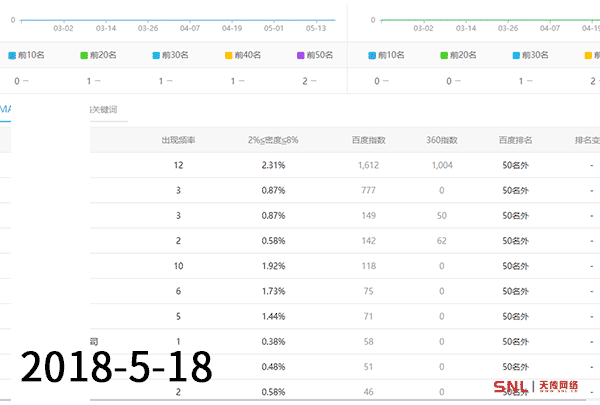Toggle 前50名 legend in blue-line chart
600x405 pixels.
pyautogui.click(x=315, y=55)
